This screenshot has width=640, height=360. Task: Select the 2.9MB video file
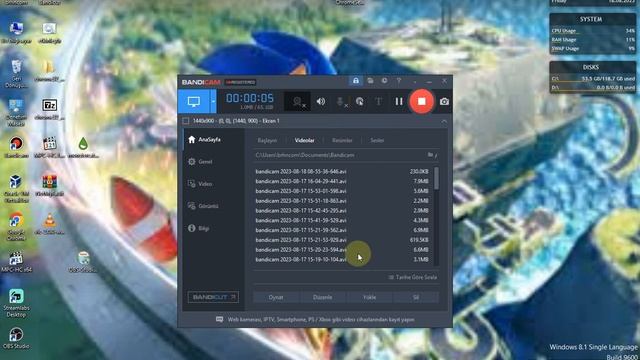tap(342, 211)
